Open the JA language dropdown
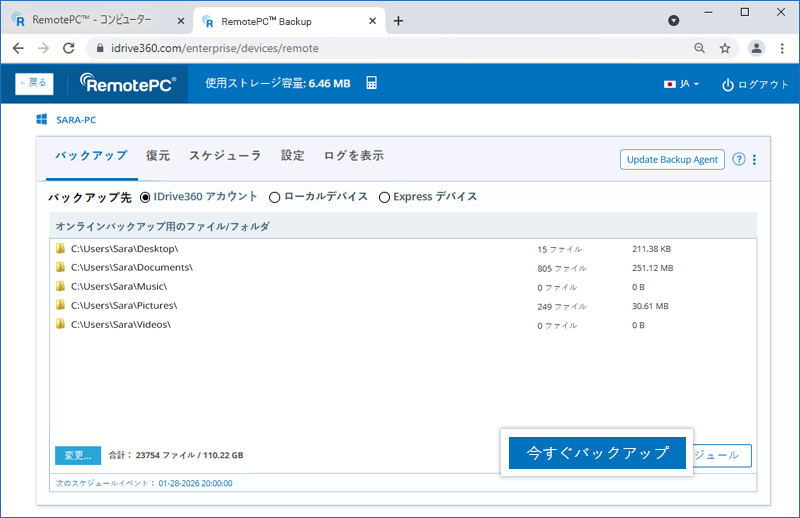The height and width of the screenshot is (518, 800). (682, 84)
